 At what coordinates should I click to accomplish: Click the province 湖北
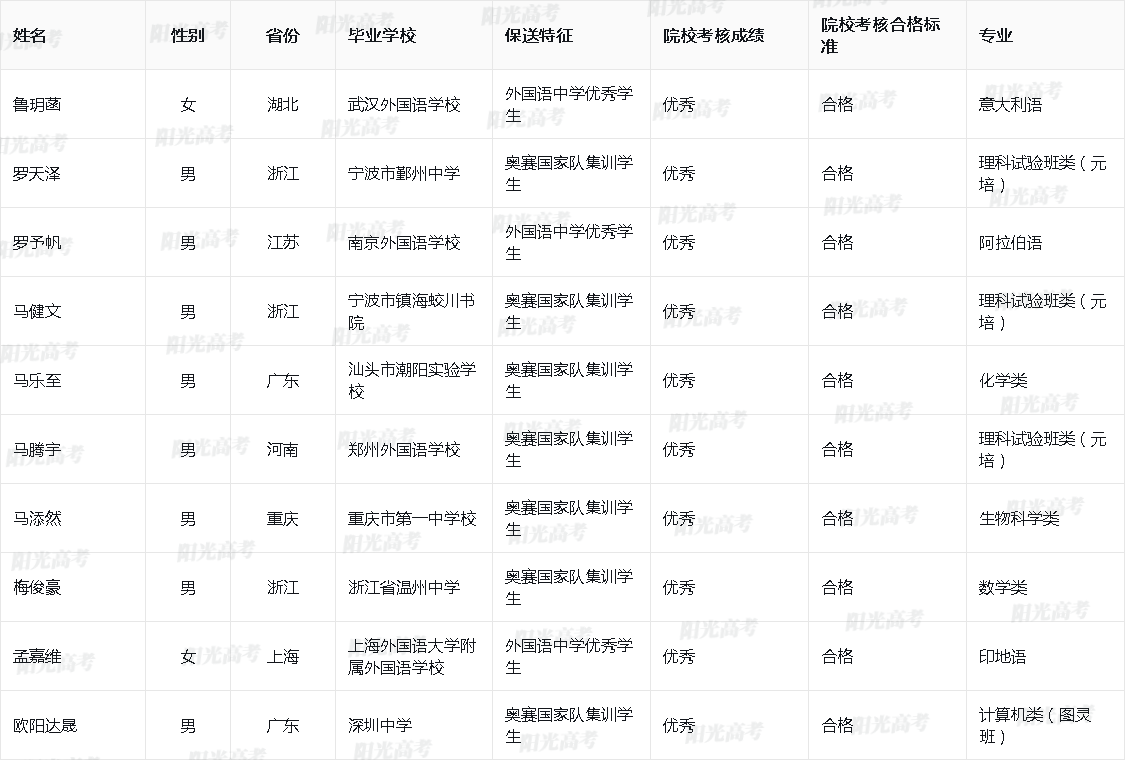tap(283, 105)
